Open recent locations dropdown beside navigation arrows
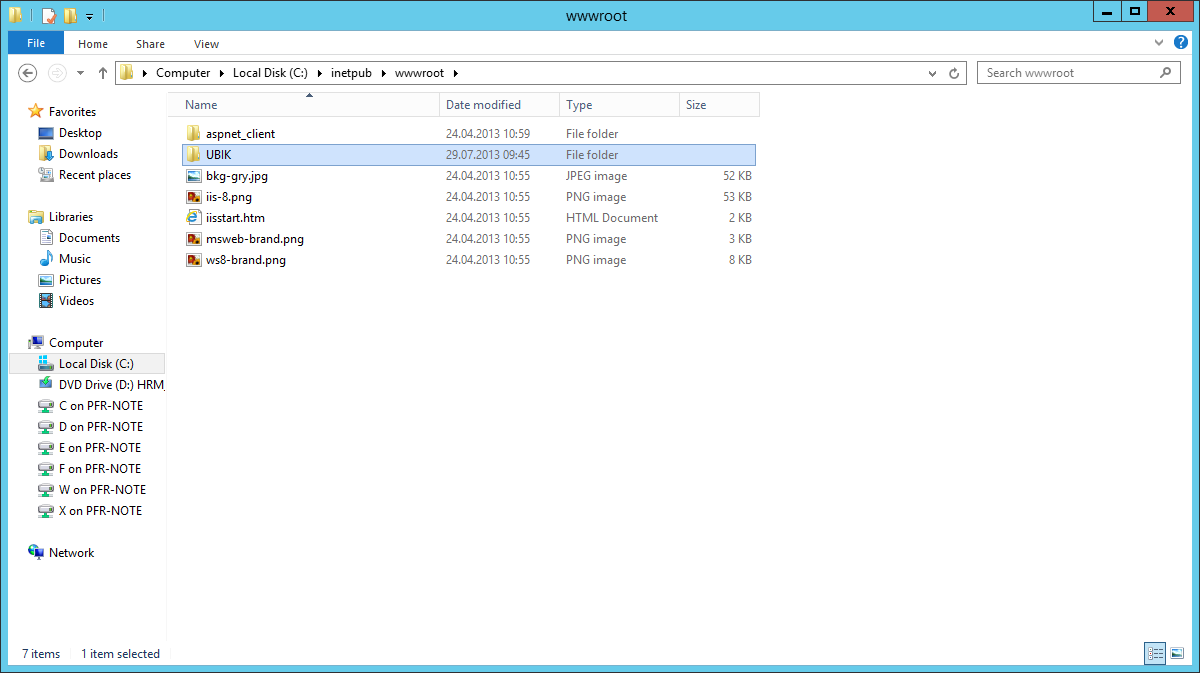Image resolution: width=1200 pixels, height=673 pixels. [82, 73]
